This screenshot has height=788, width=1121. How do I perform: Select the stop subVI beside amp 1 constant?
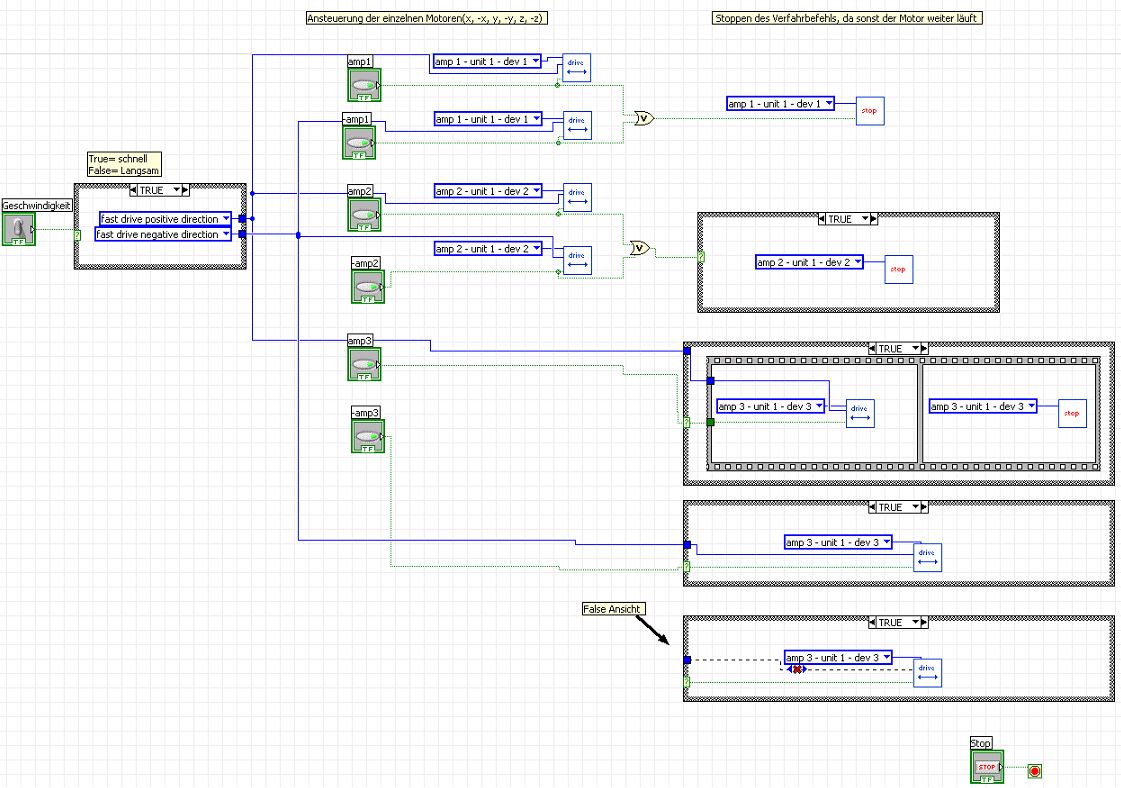(x=870, y=111)
